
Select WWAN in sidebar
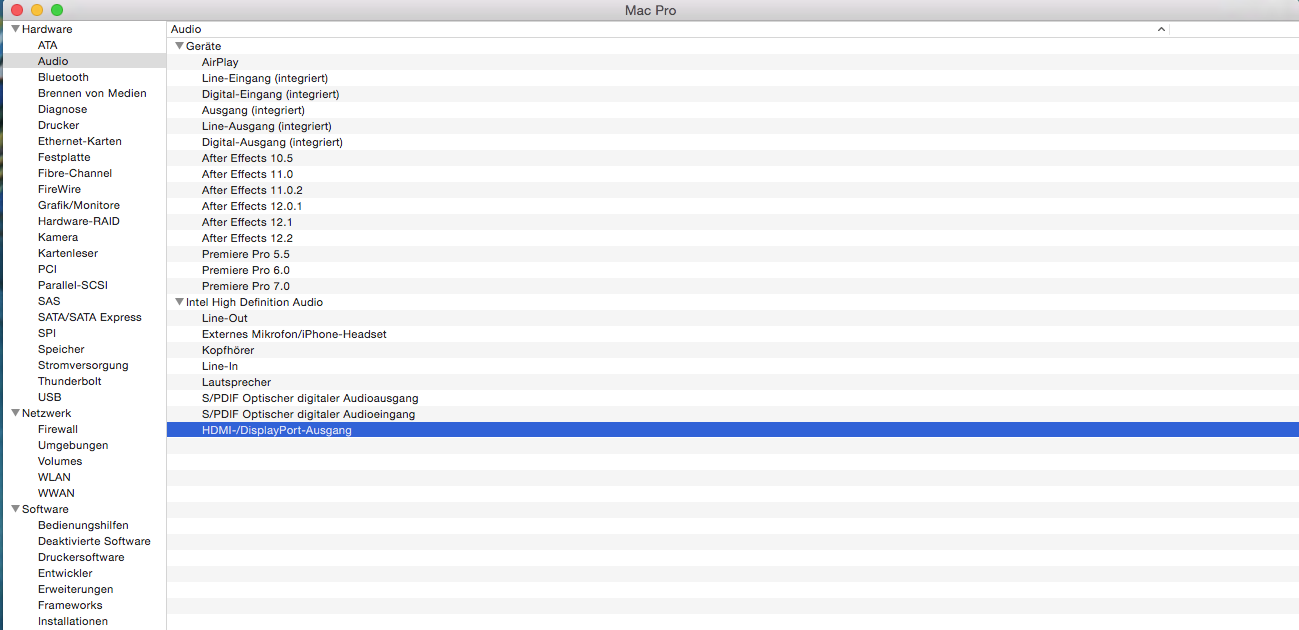56,493
